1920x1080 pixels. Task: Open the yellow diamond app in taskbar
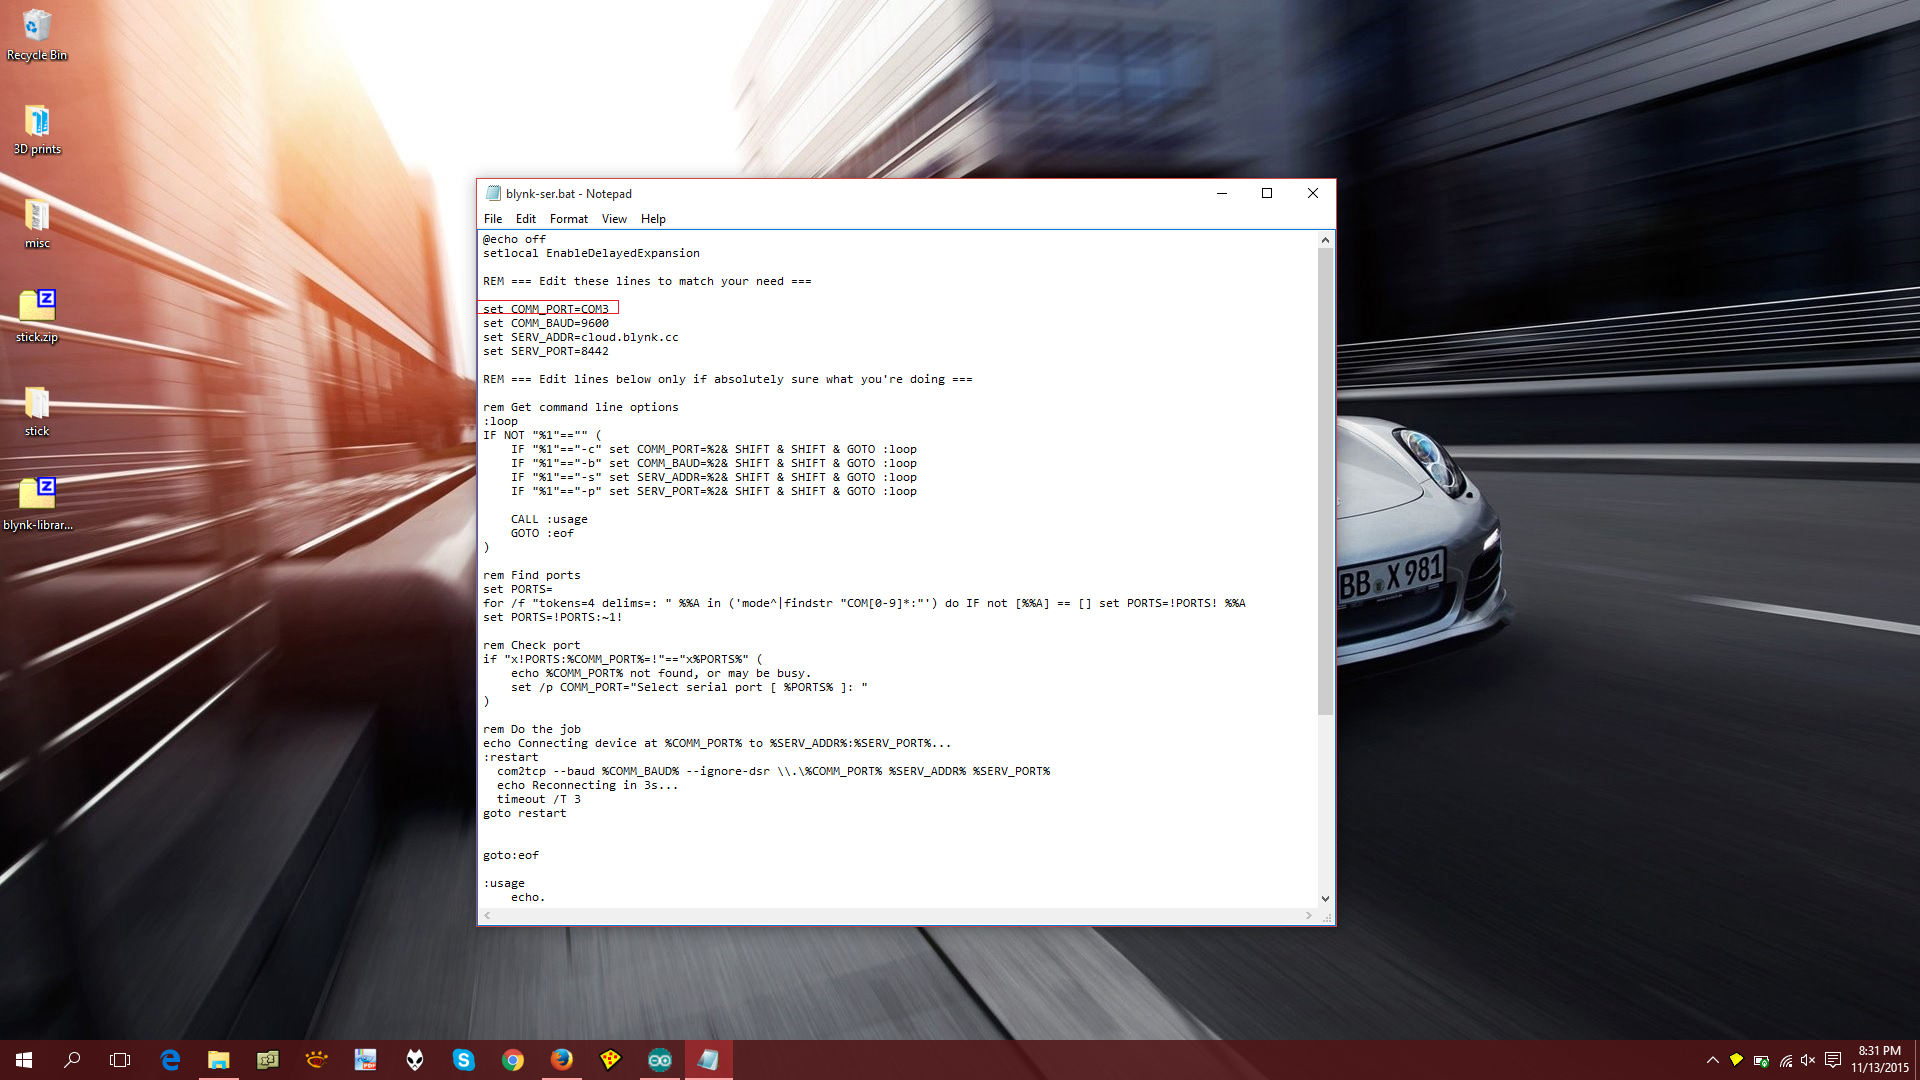pos(610,1060)
